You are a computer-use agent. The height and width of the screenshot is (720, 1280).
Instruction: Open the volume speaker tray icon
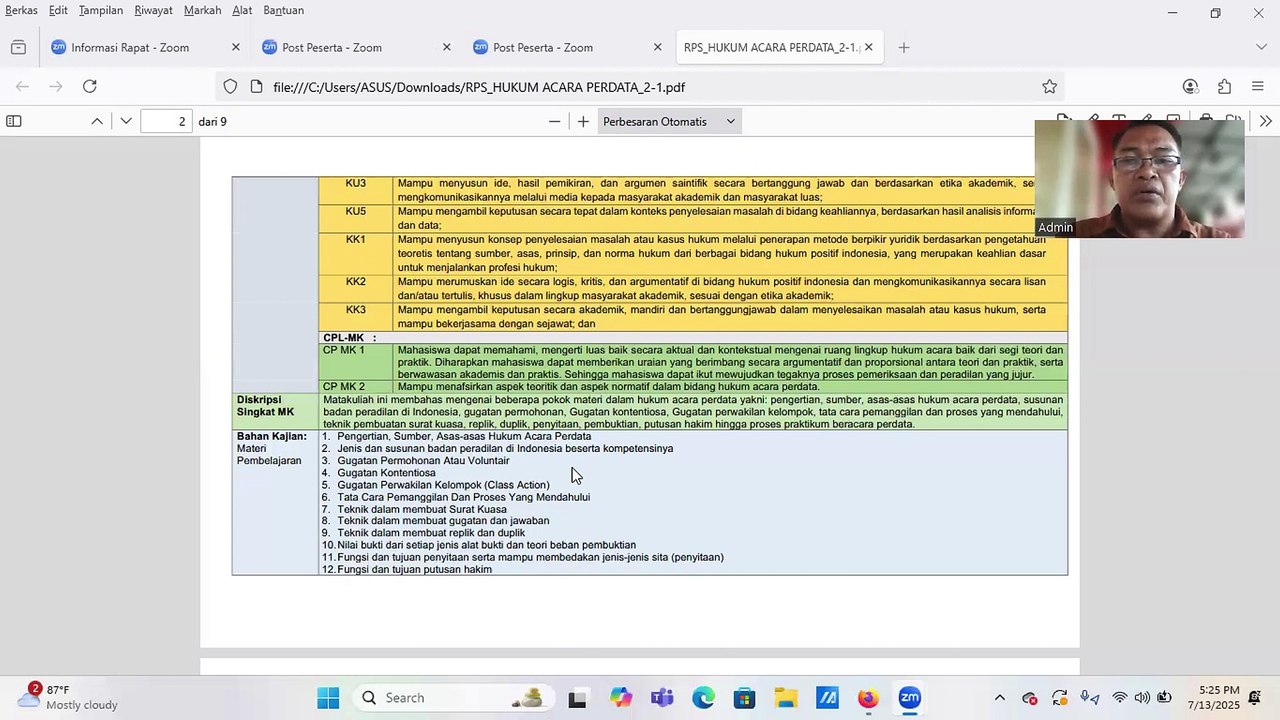pos(1142,698)
